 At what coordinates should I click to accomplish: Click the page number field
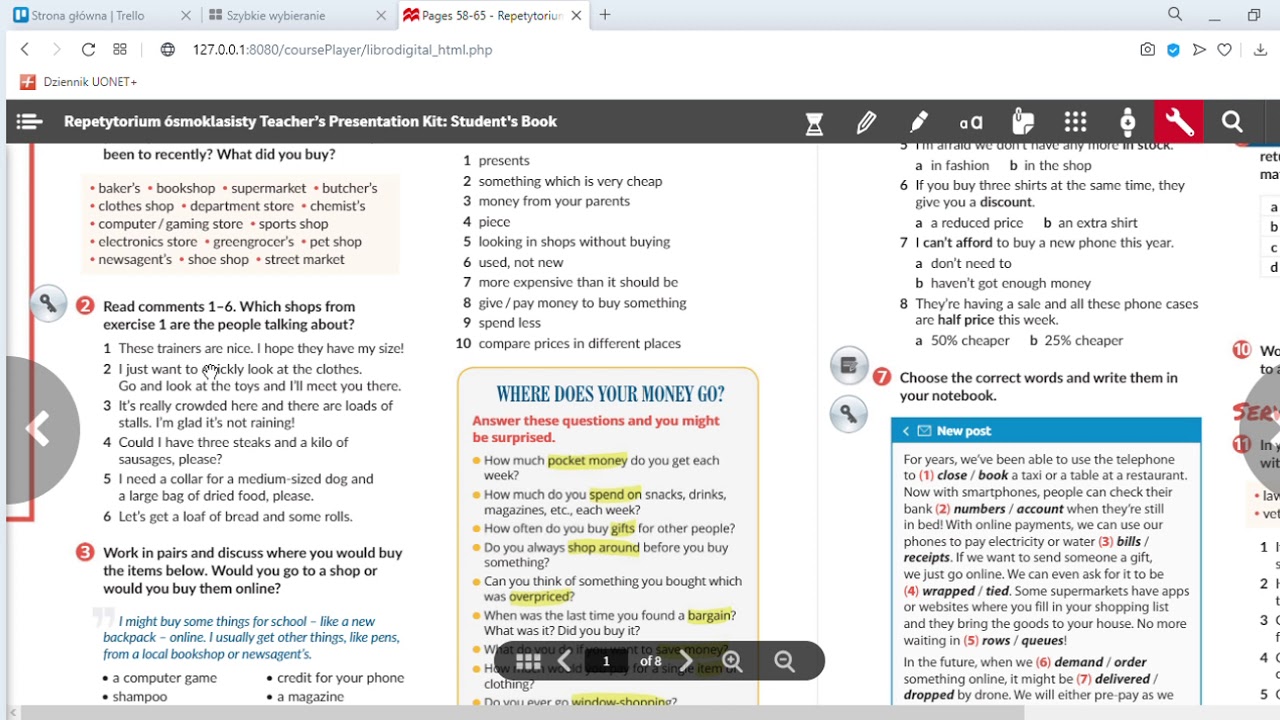(x=606, y=661)
